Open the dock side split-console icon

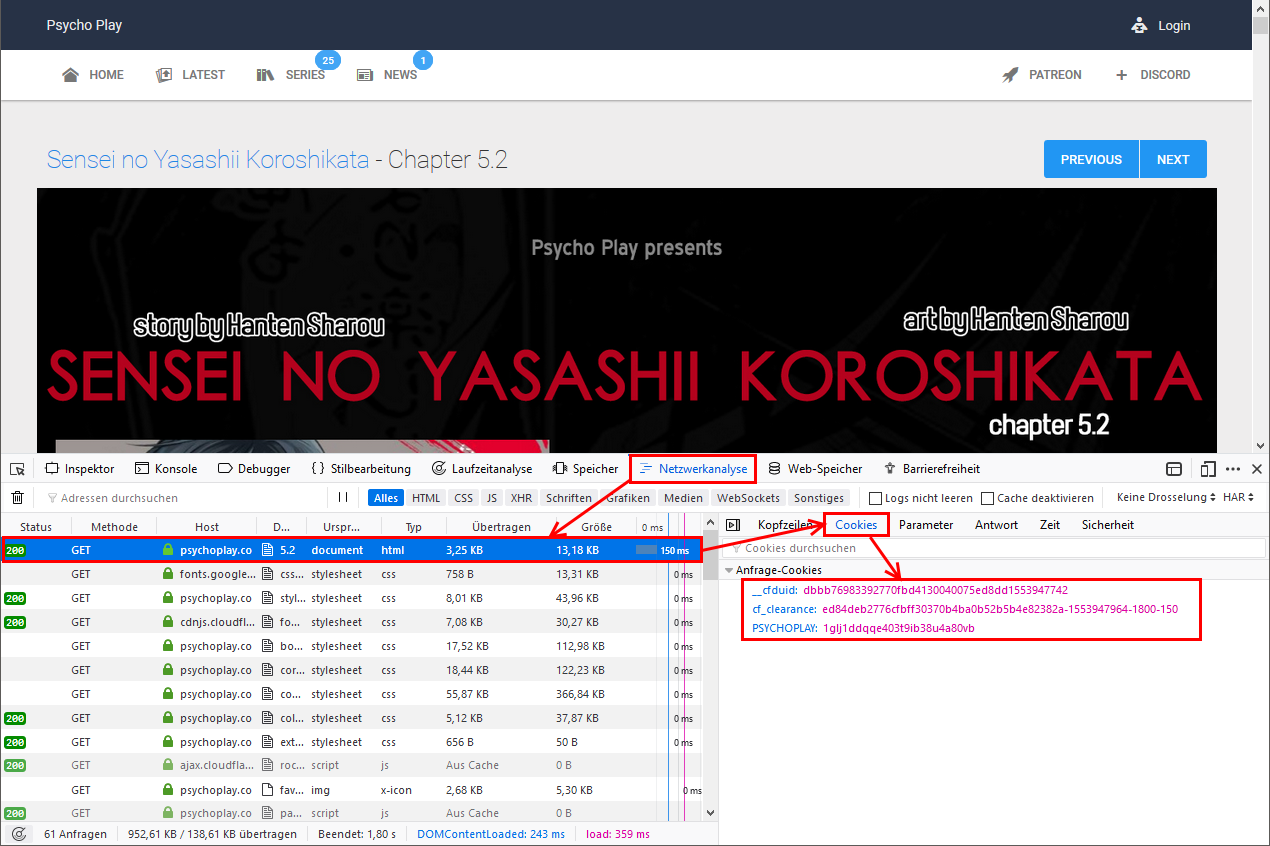[x=1174, y=468]
